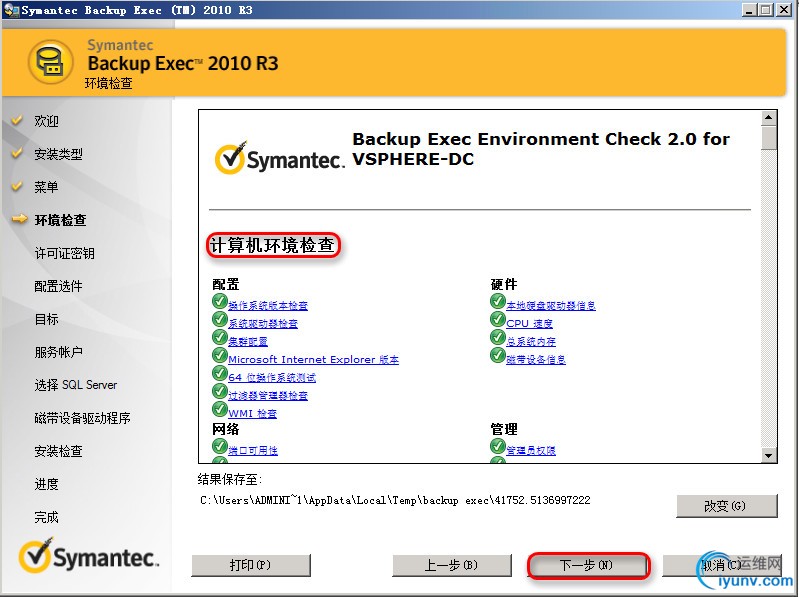Click the results path ending in 41752.5136997222
The image size is (799, 597).
(x=395, y=500)
